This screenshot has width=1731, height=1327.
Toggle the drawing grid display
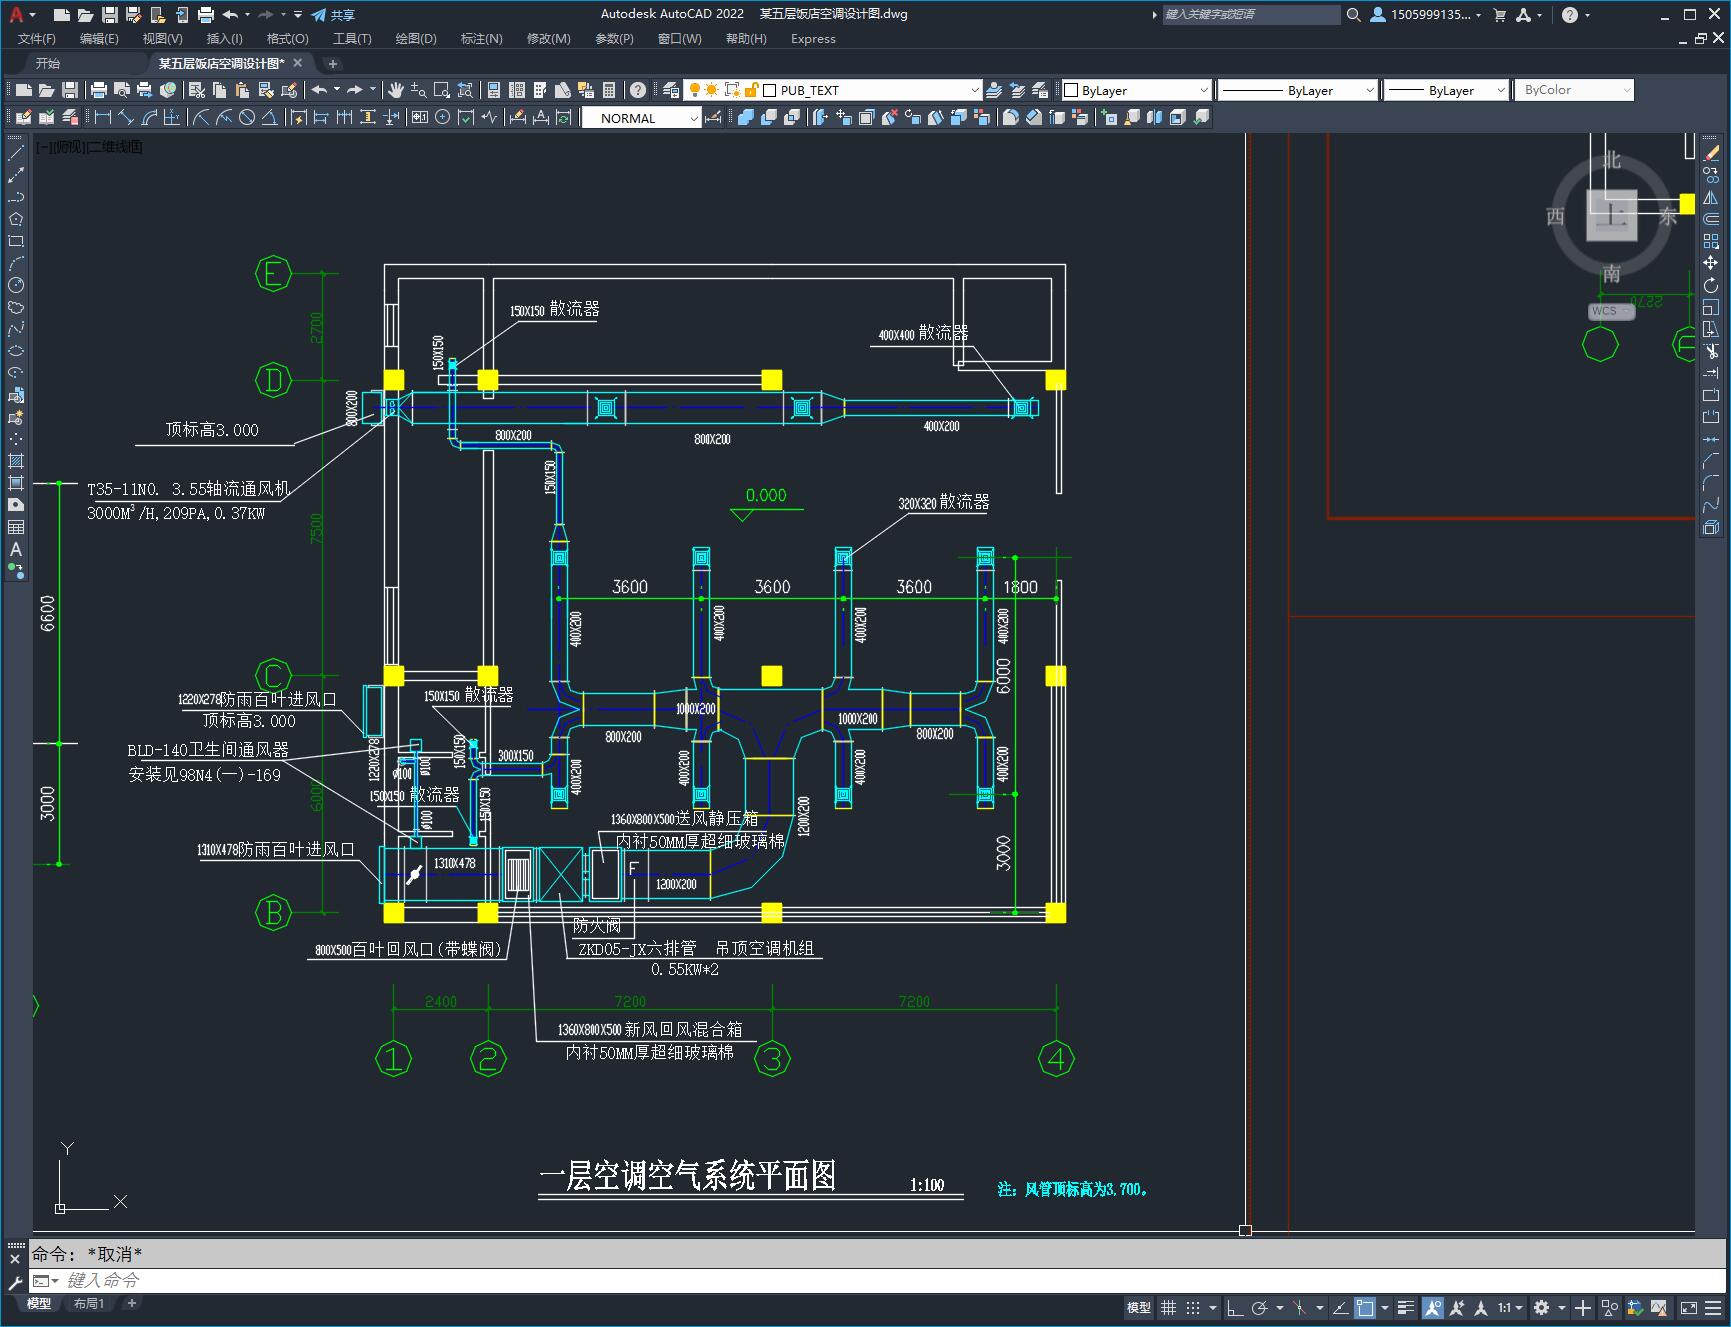pyautogui.click(x=1168, y=1307)
